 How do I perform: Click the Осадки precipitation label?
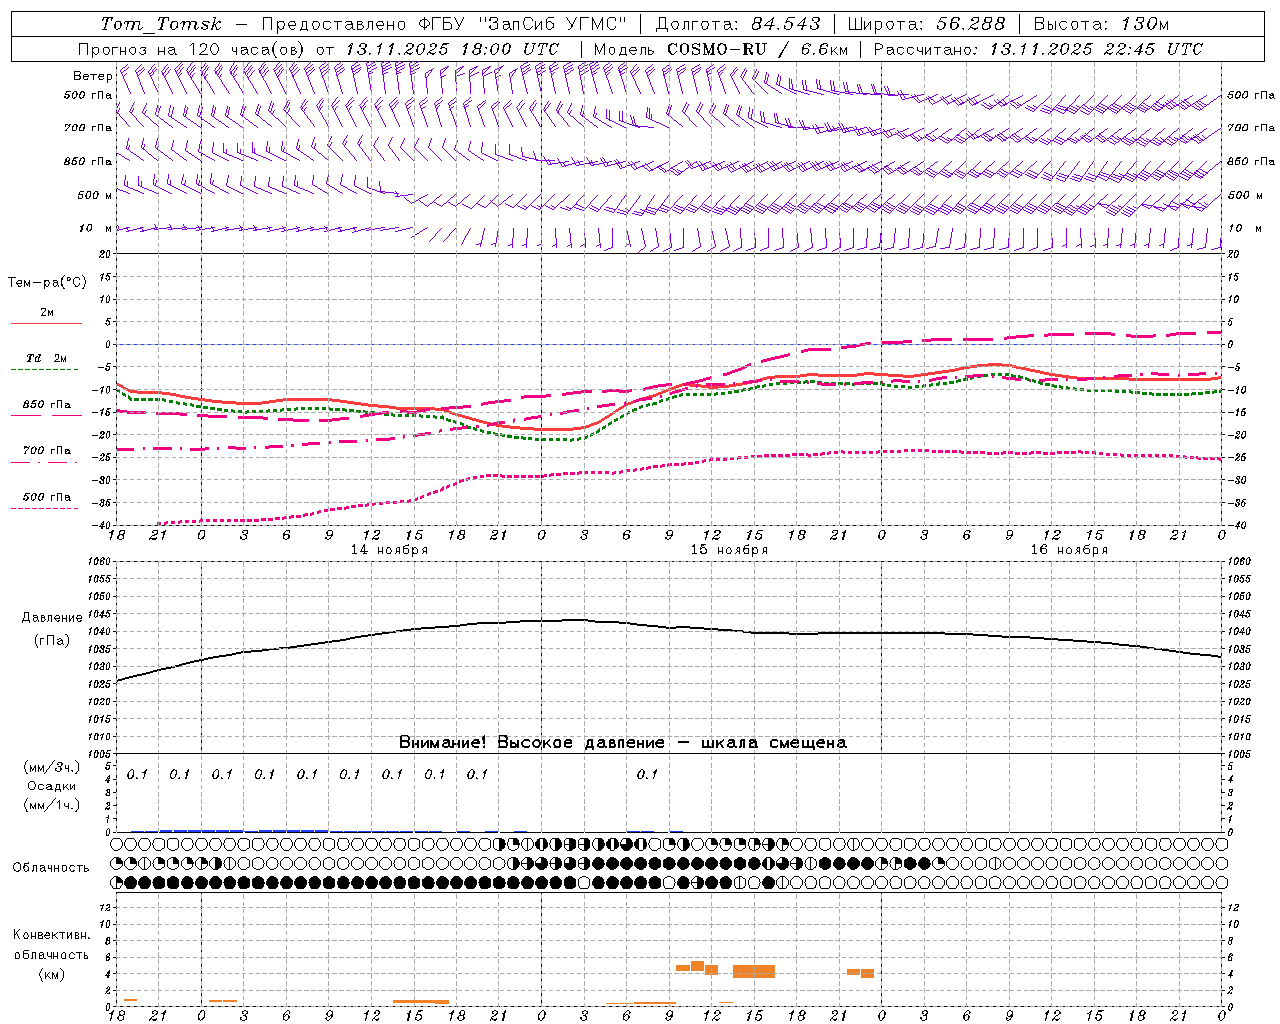[52, 786]
